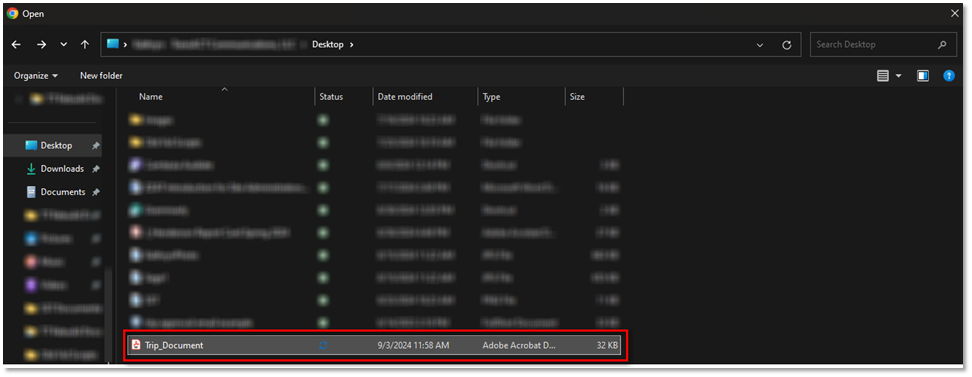Open the address bar history dropdown

coord(760,45)
